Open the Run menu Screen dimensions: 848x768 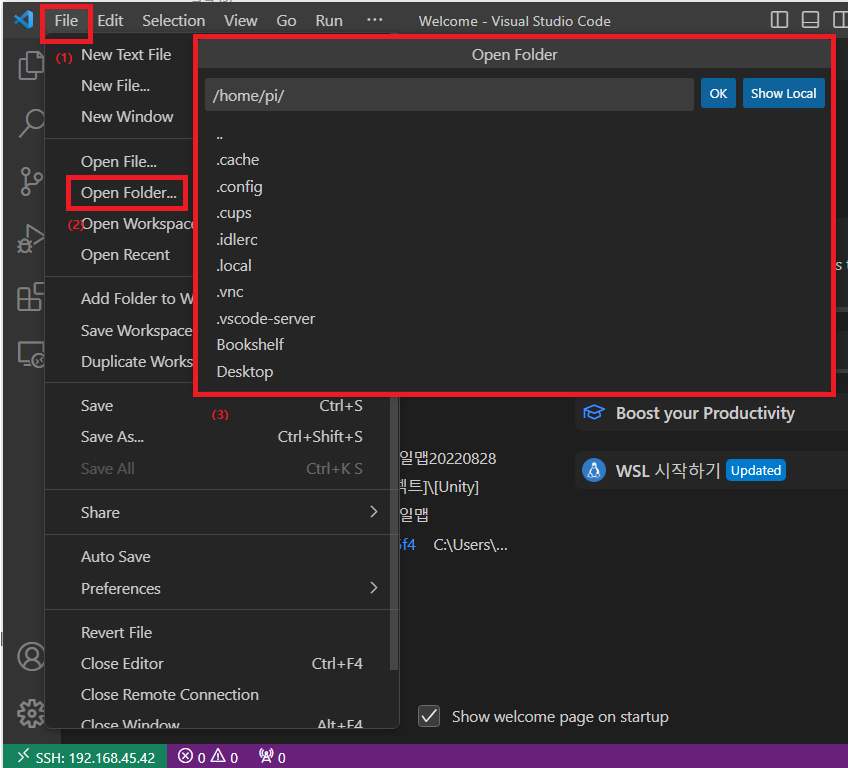click(x=329, y=21)
